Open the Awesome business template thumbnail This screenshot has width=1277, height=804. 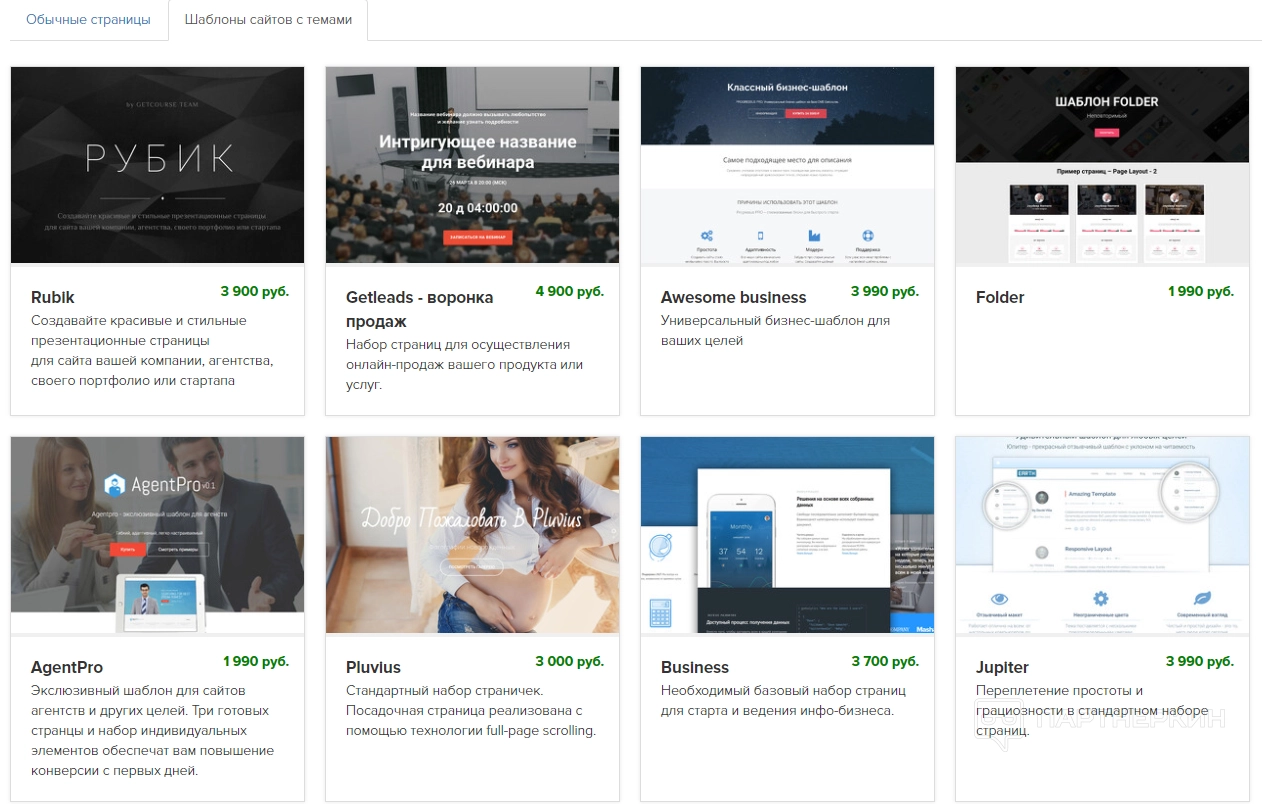[x=787, y=165]
